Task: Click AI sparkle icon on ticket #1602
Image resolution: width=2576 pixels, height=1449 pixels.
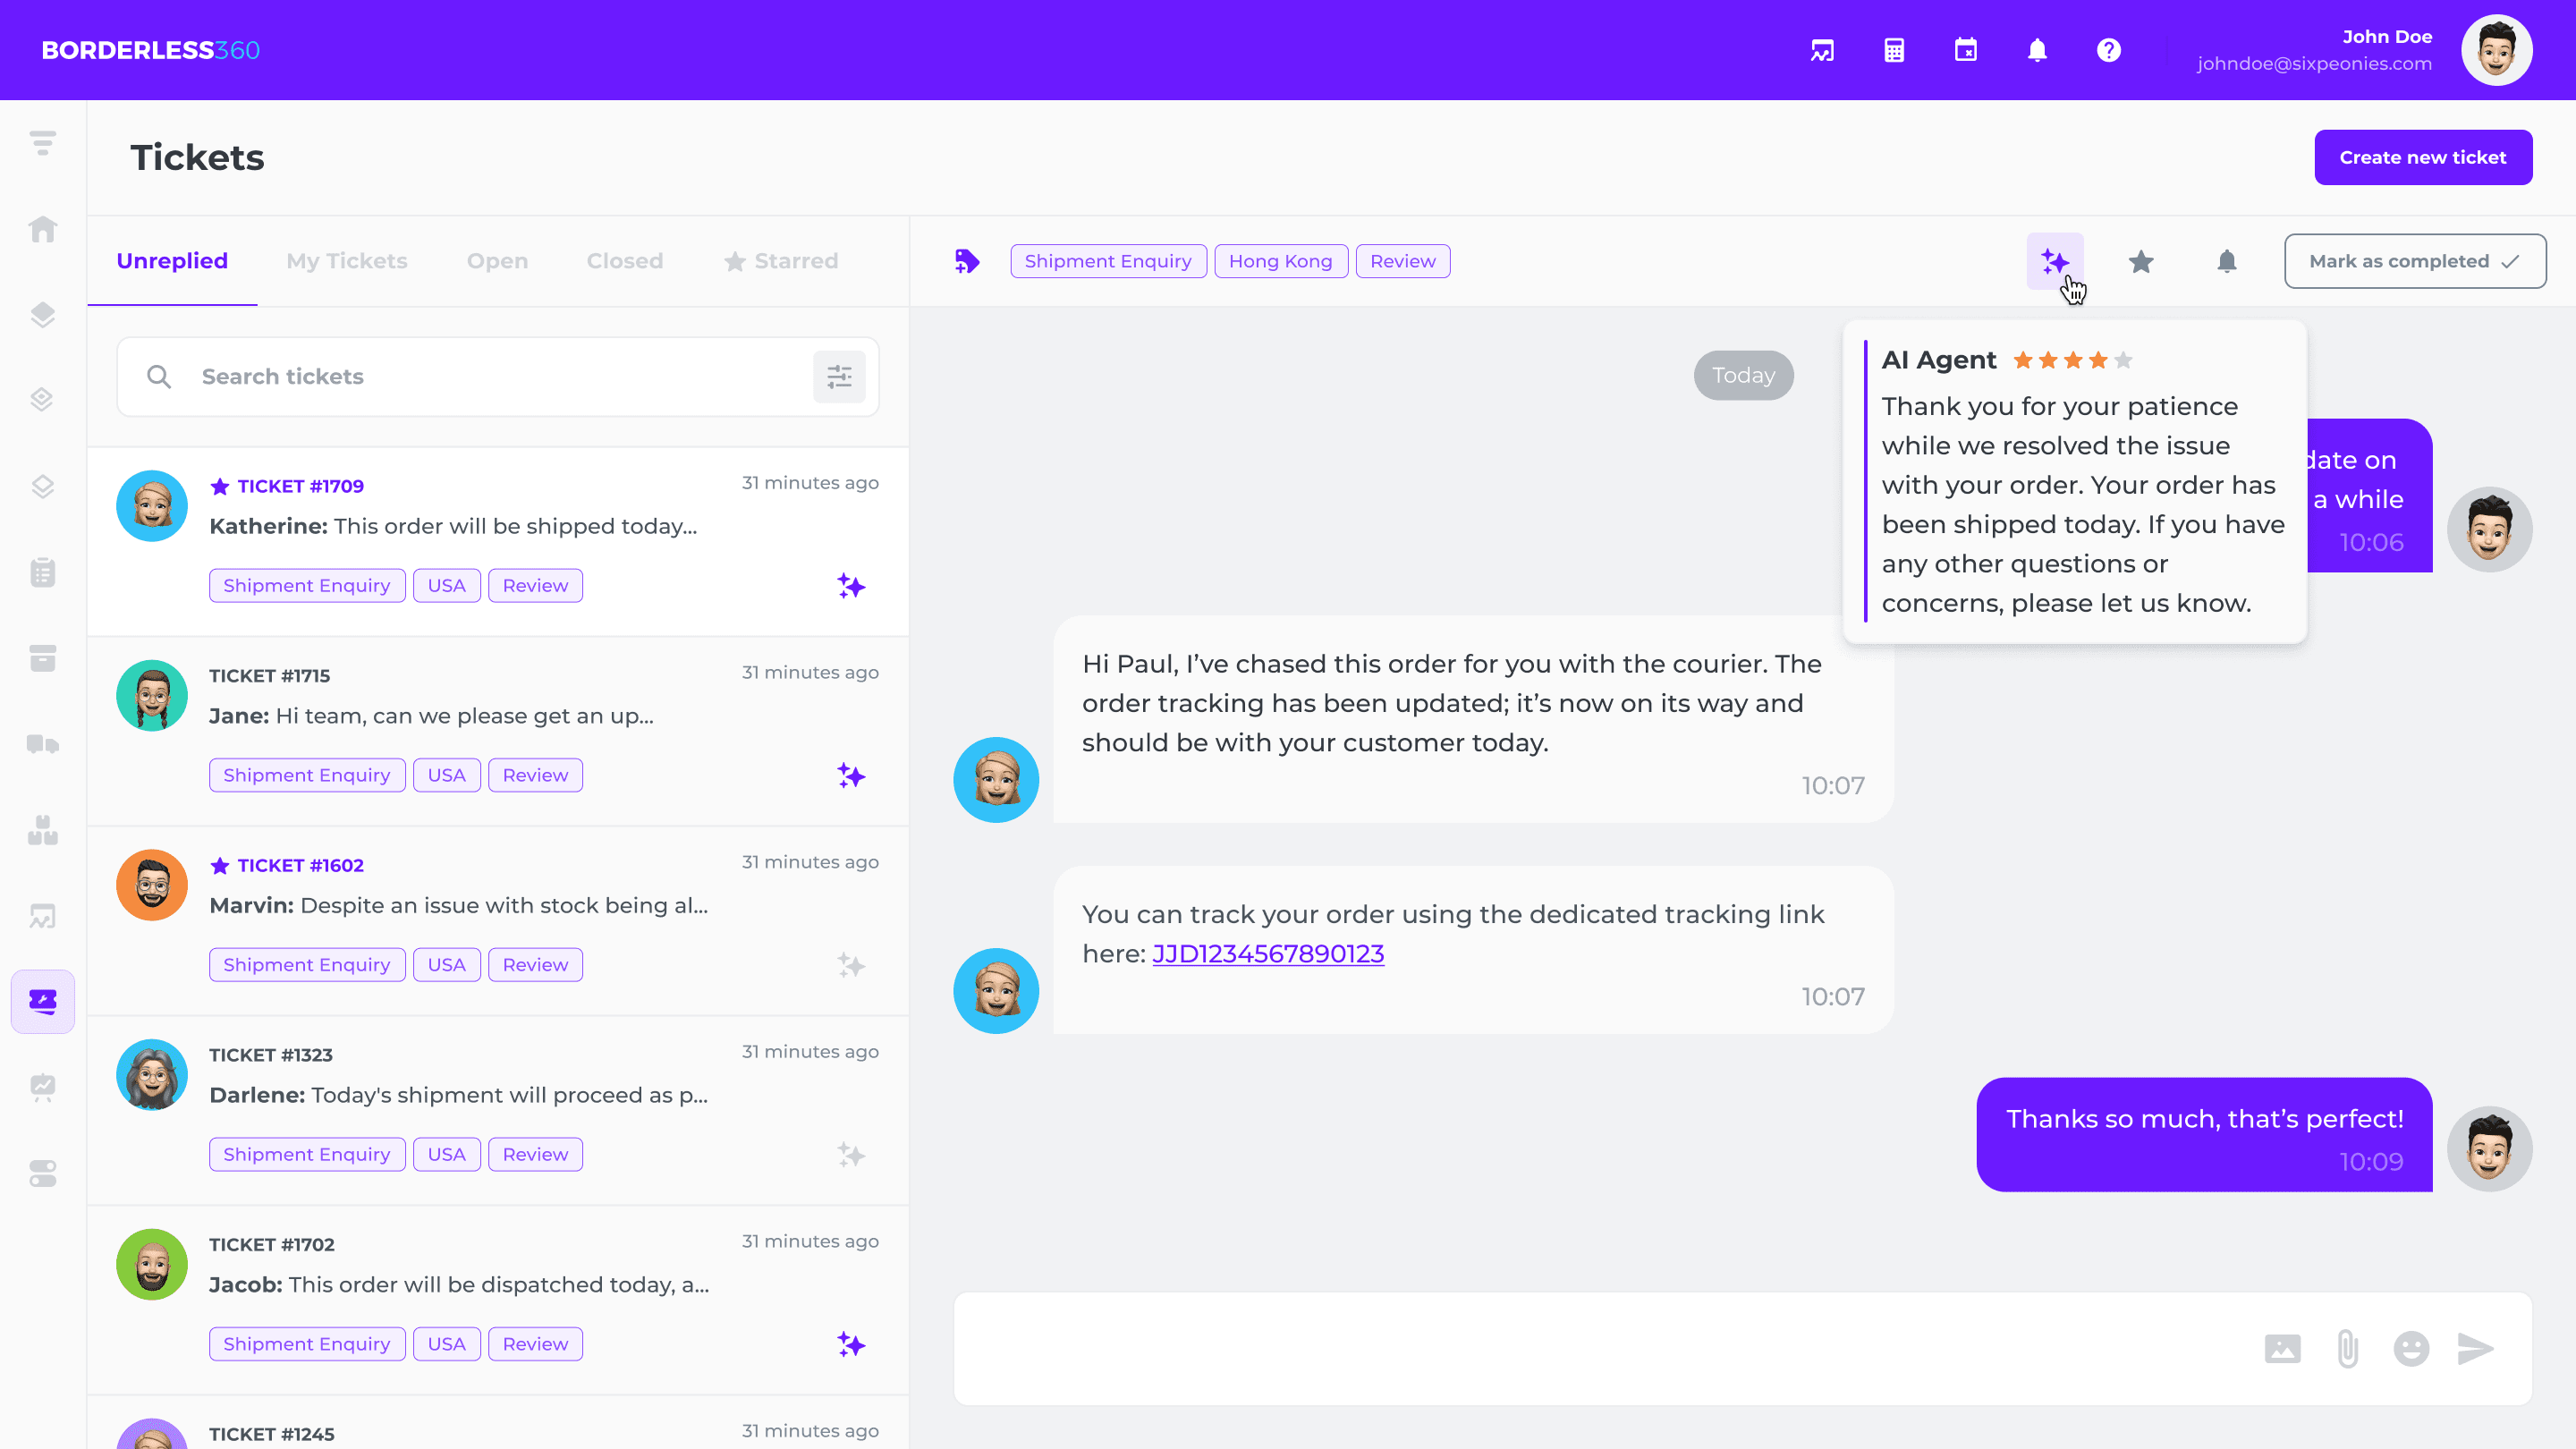Action: (851, 965)
